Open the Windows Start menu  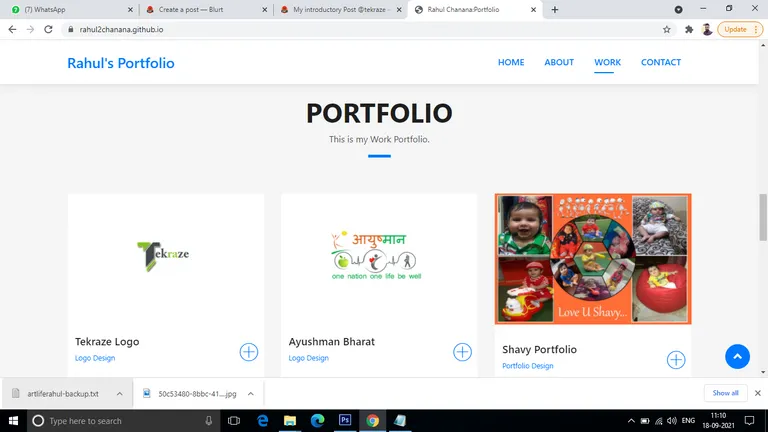13,421
